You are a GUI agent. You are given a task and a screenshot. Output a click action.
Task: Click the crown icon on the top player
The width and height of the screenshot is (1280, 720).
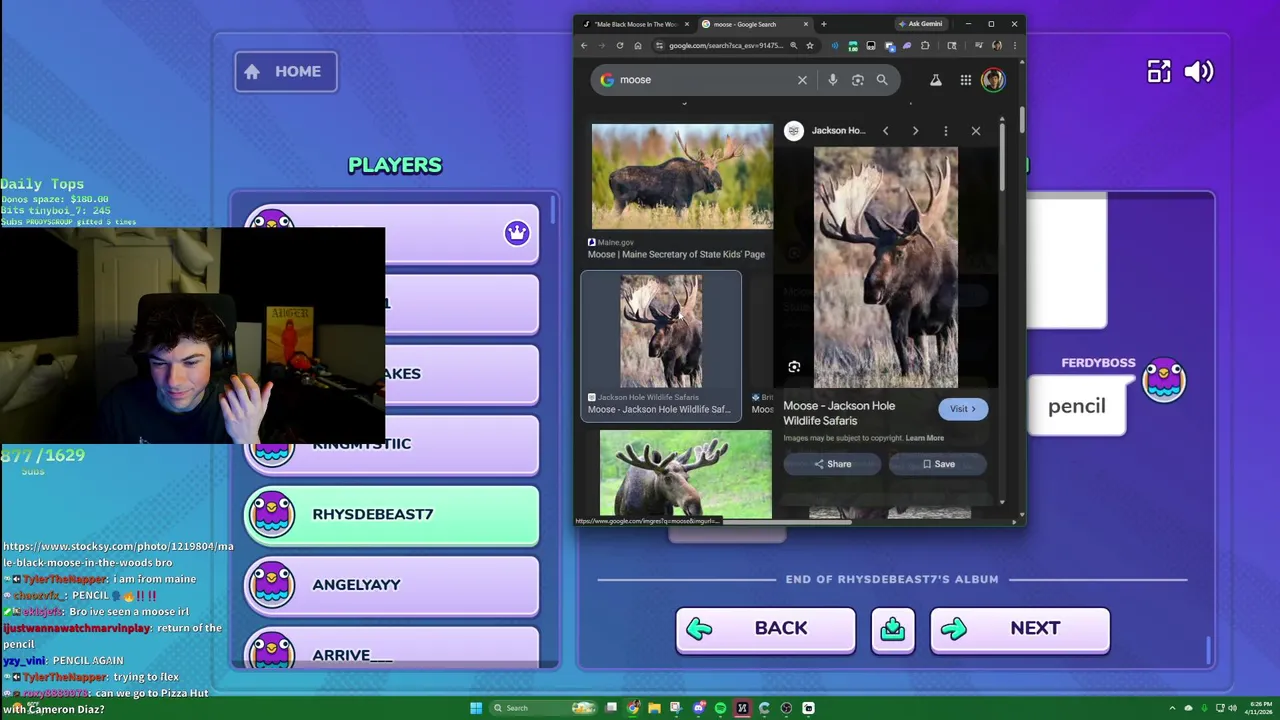[516, 233]
